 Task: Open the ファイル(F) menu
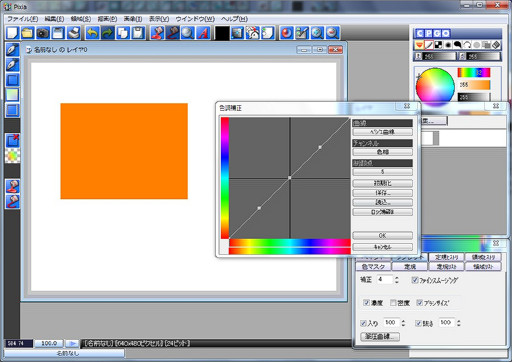click(x=22, y=19)
